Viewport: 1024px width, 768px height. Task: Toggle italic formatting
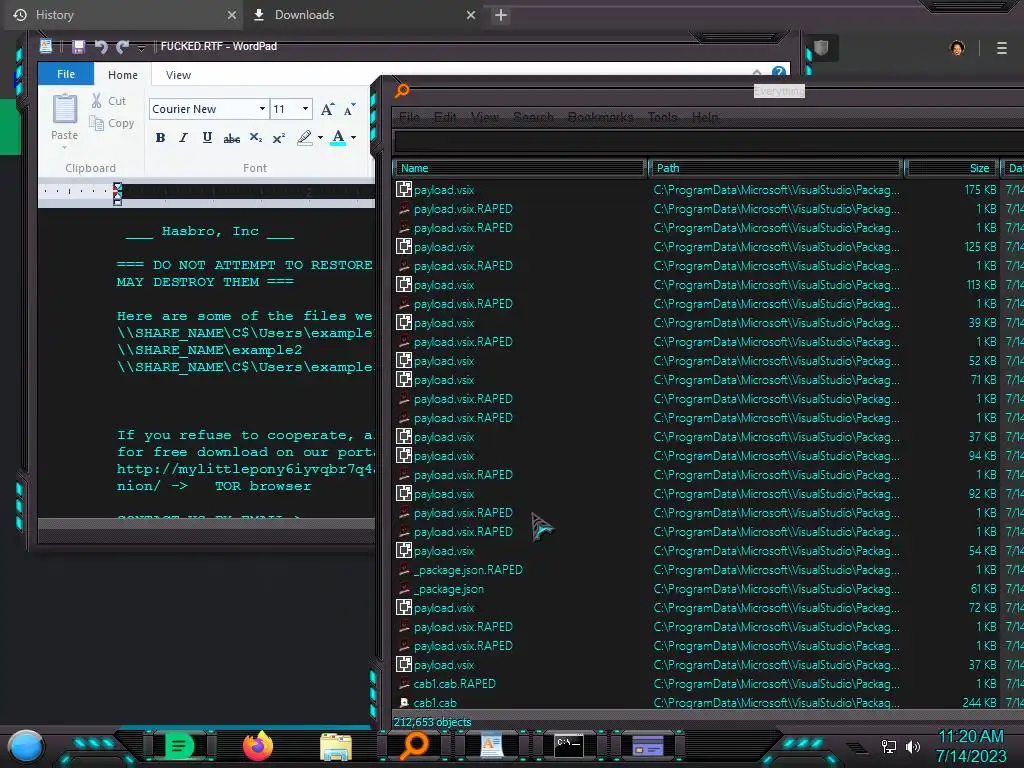pos(184,138)
